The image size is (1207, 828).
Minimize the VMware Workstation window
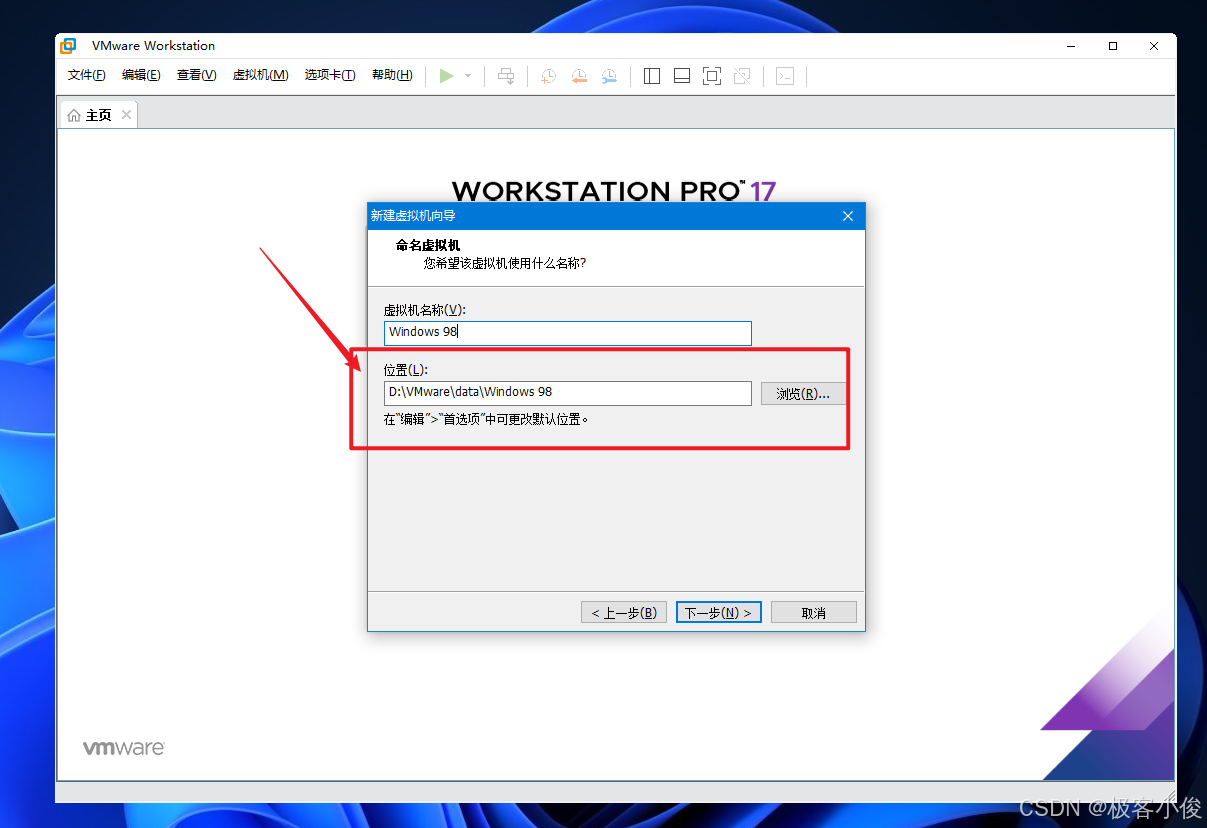point(1071,46)
